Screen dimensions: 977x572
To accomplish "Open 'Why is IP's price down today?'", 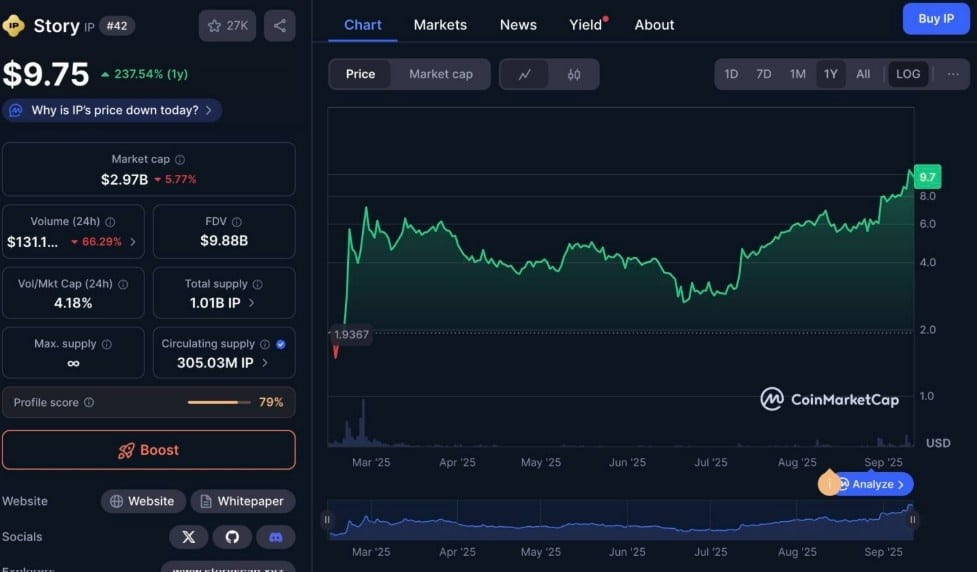I will click(x=112, y=110).
